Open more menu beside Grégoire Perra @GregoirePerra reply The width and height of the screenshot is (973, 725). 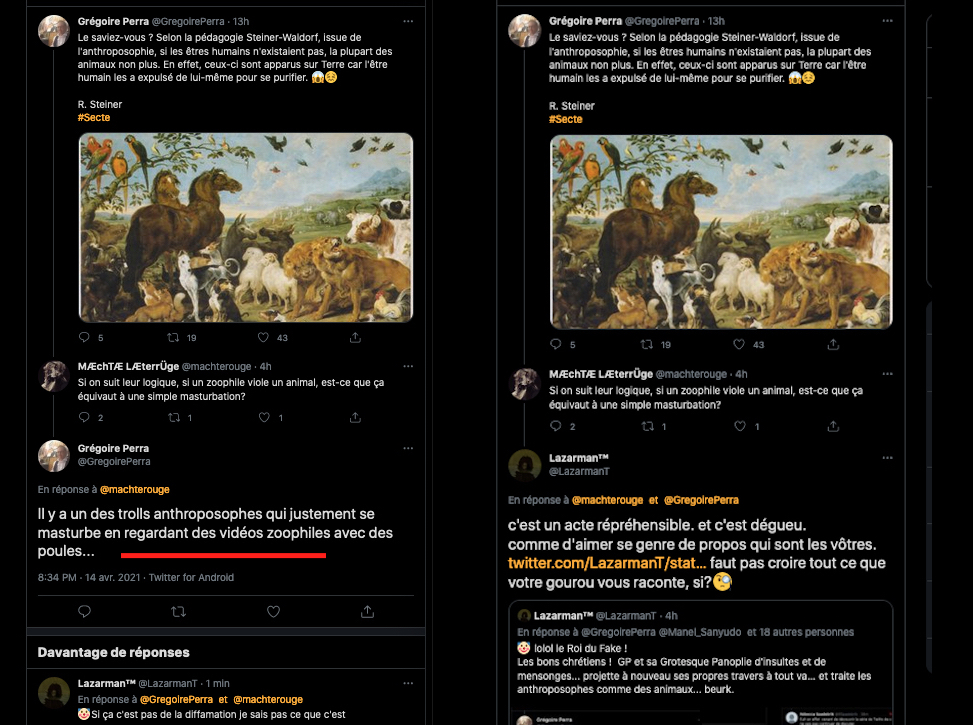[x=407, y=448]
